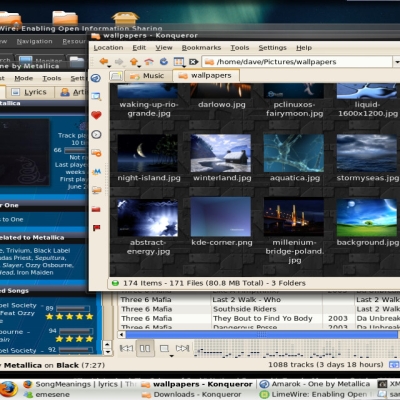Go to the Home folder in Konqueror
400x400 pixels.
(149, 62)
